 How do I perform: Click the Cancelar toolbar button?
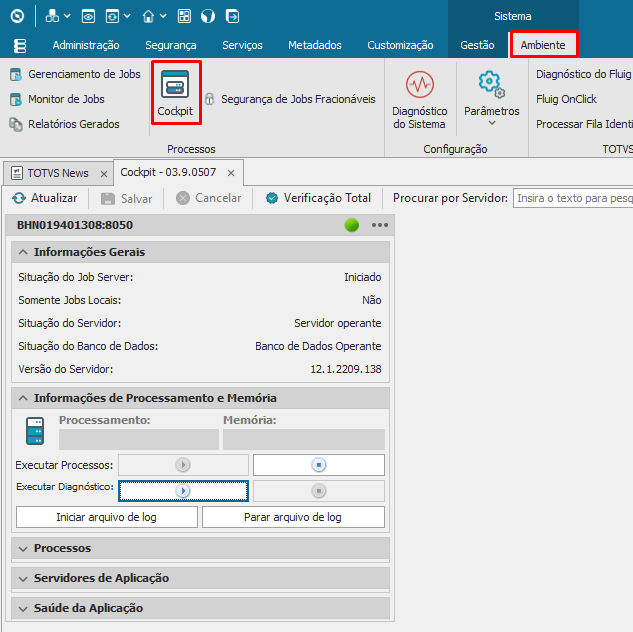point(208,198)
